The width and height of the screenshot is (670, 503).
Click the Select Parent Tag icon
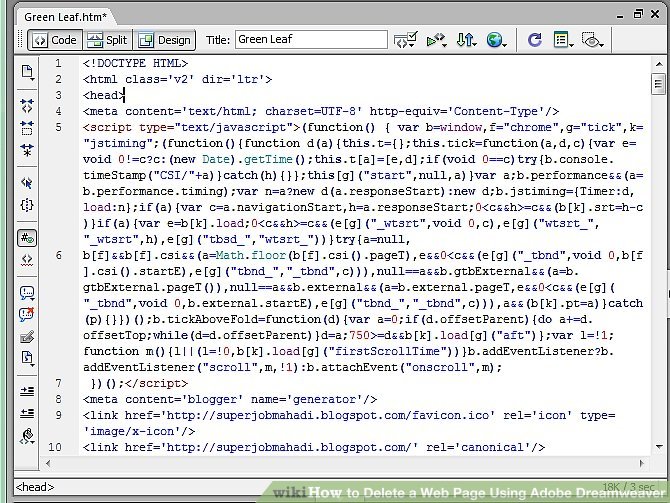point(27,183)
